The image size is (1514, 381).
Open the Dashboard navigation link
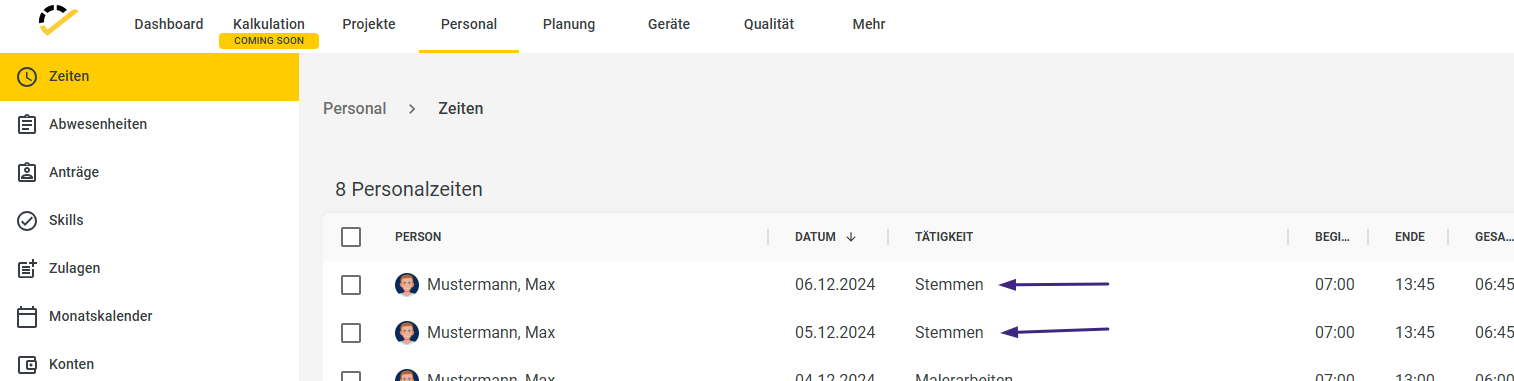coord(169,24)
